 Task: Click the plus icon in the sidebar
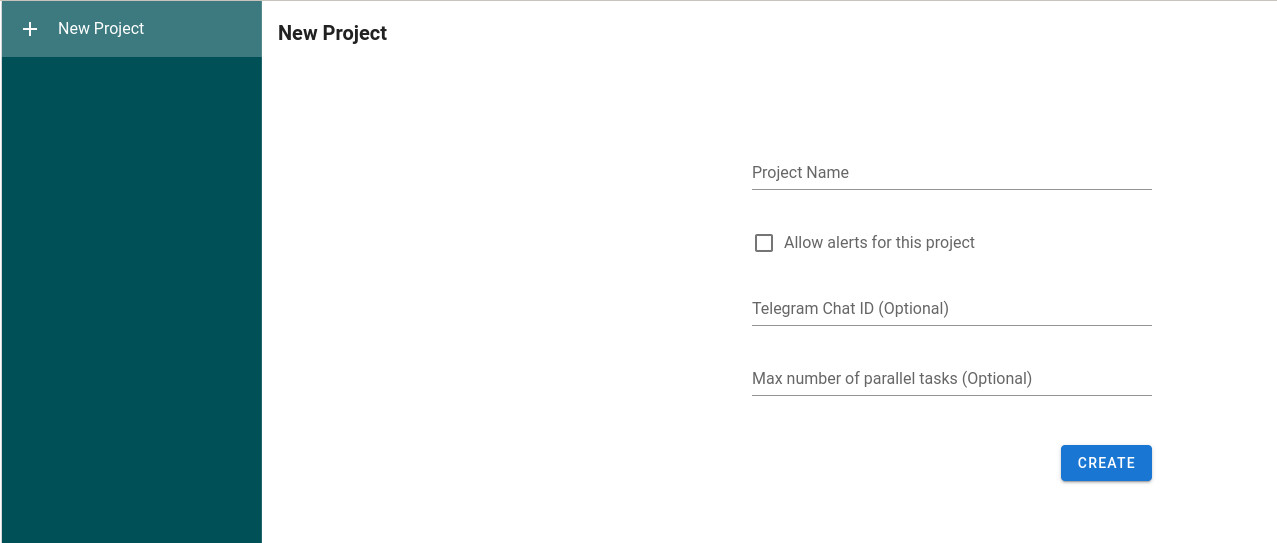(30, 29)
